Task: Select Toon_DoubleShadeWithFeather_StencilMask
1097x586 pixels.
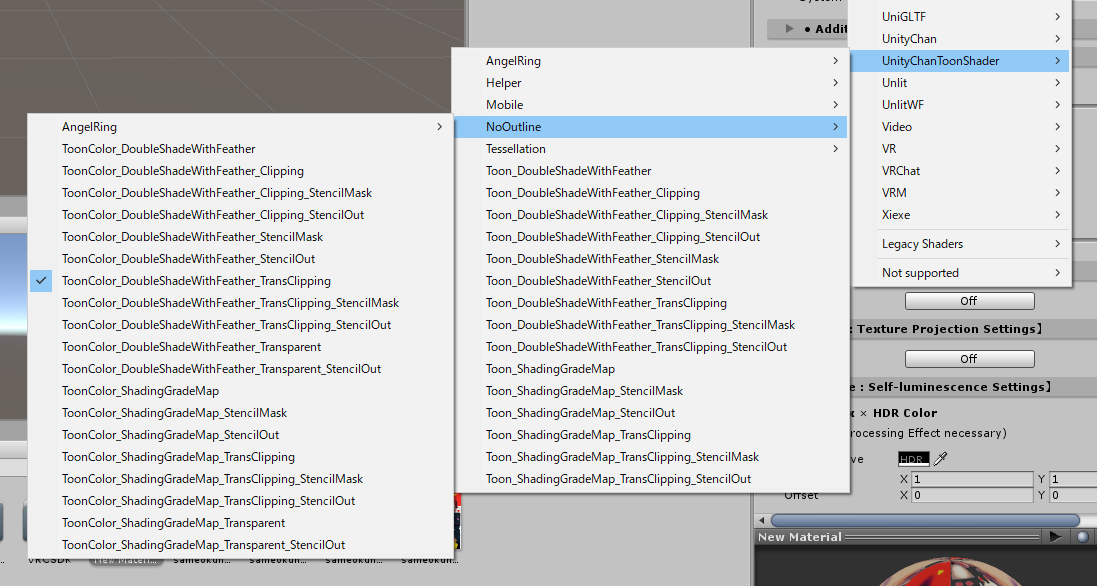Action: [x=651, y=259]
